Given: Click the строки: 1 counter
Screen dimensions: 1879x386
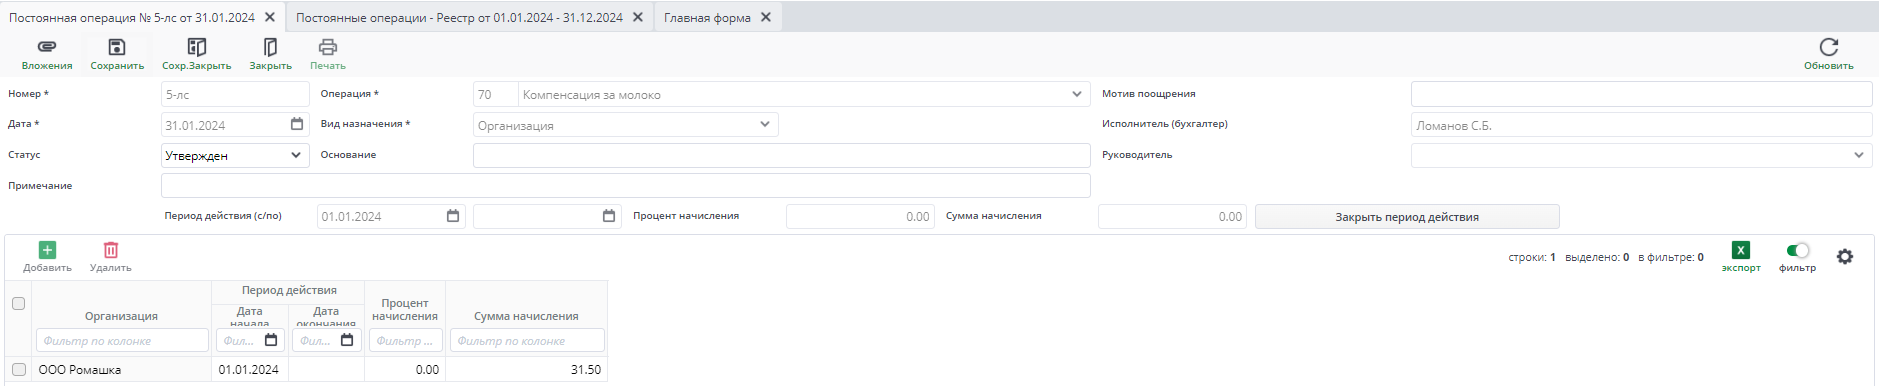Looking at the screenshot, I should click(1532, 257).
